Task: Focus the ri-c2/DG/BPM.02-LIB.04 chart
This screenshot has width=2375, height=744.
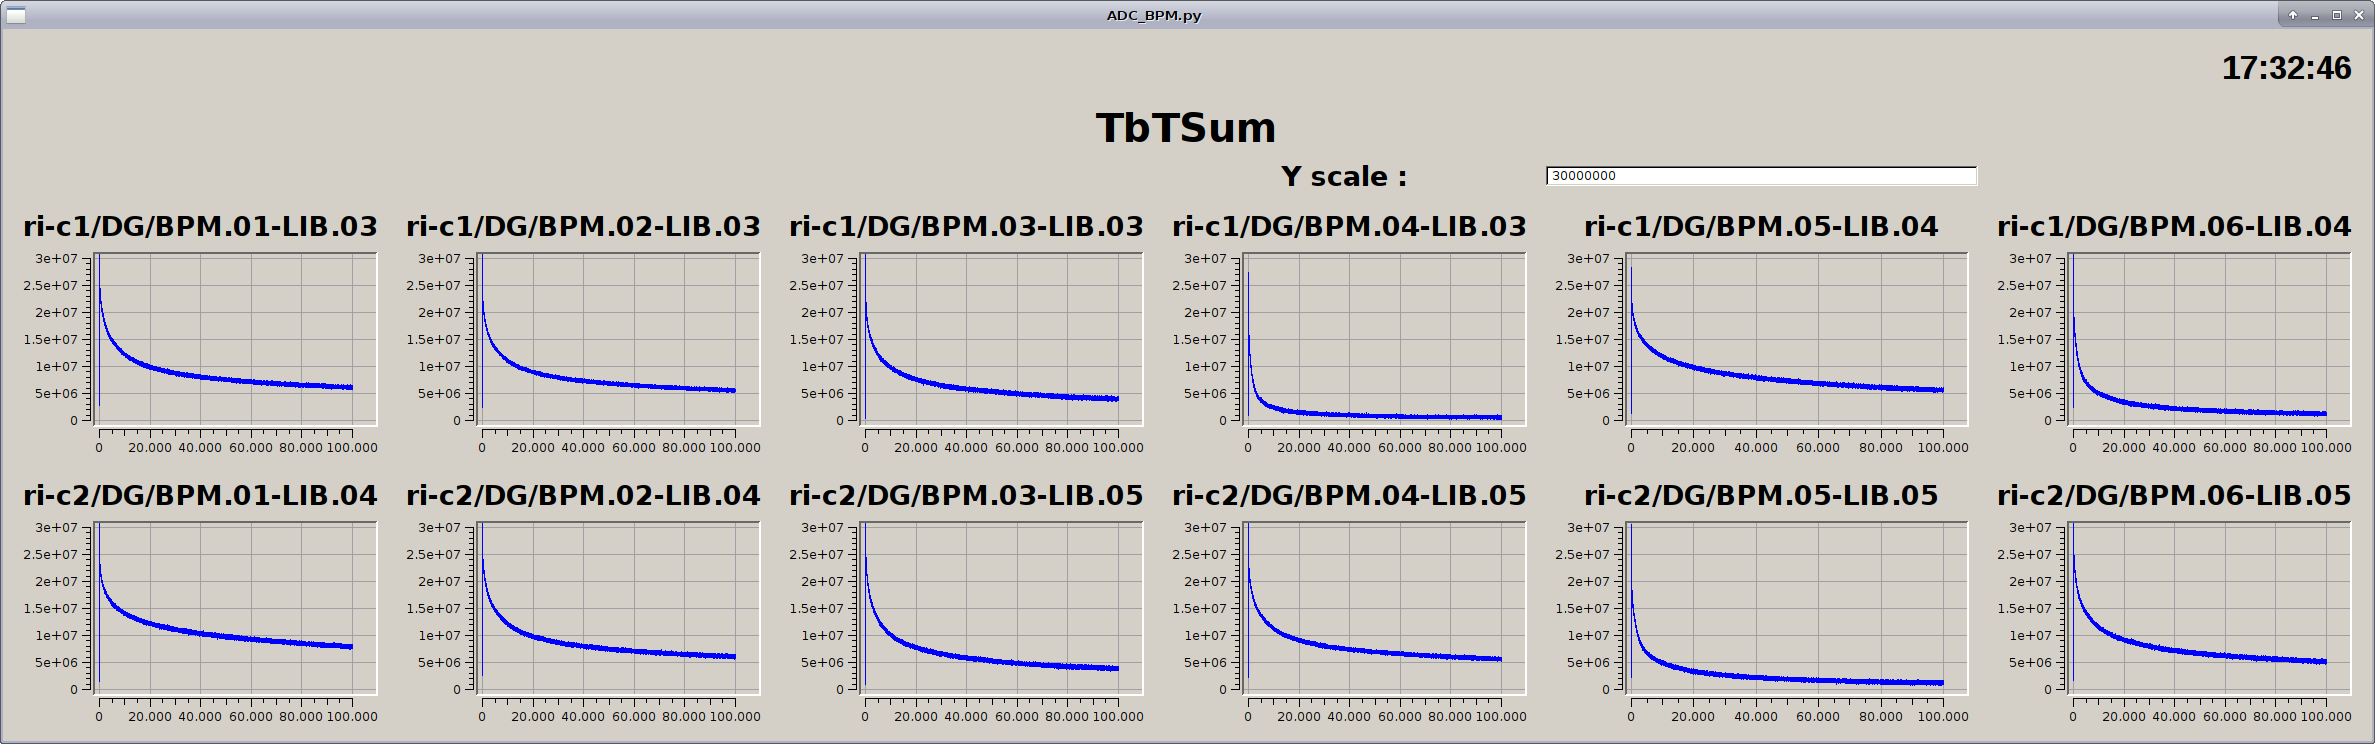Action: point(618,608)
